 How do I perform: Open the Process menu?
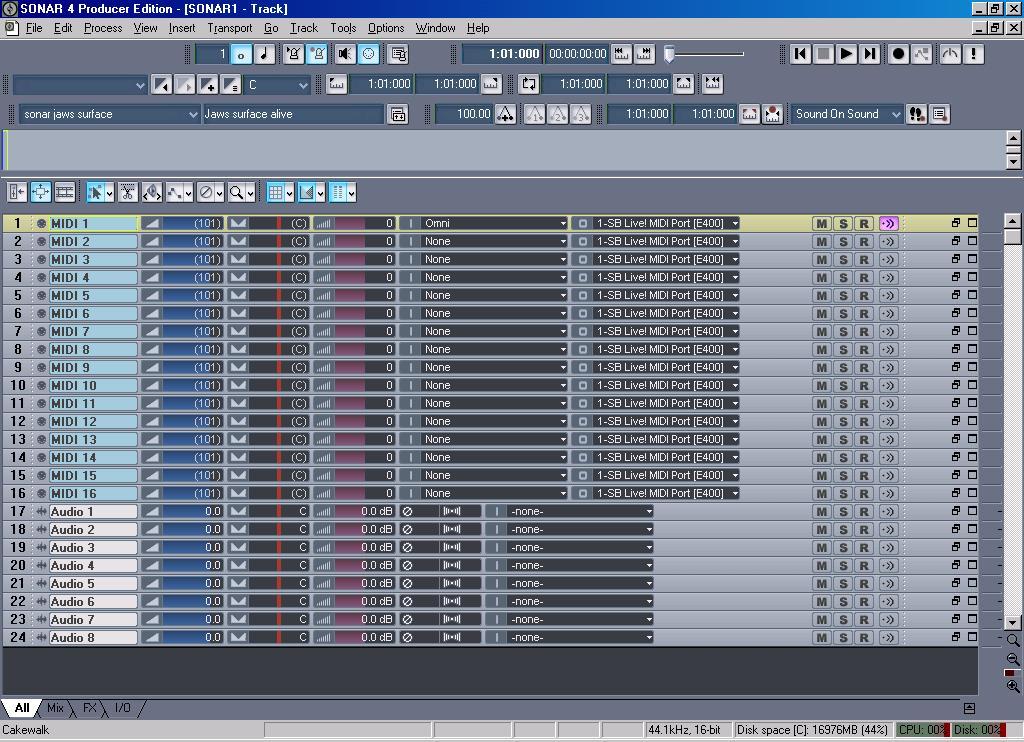coord(103,28)
